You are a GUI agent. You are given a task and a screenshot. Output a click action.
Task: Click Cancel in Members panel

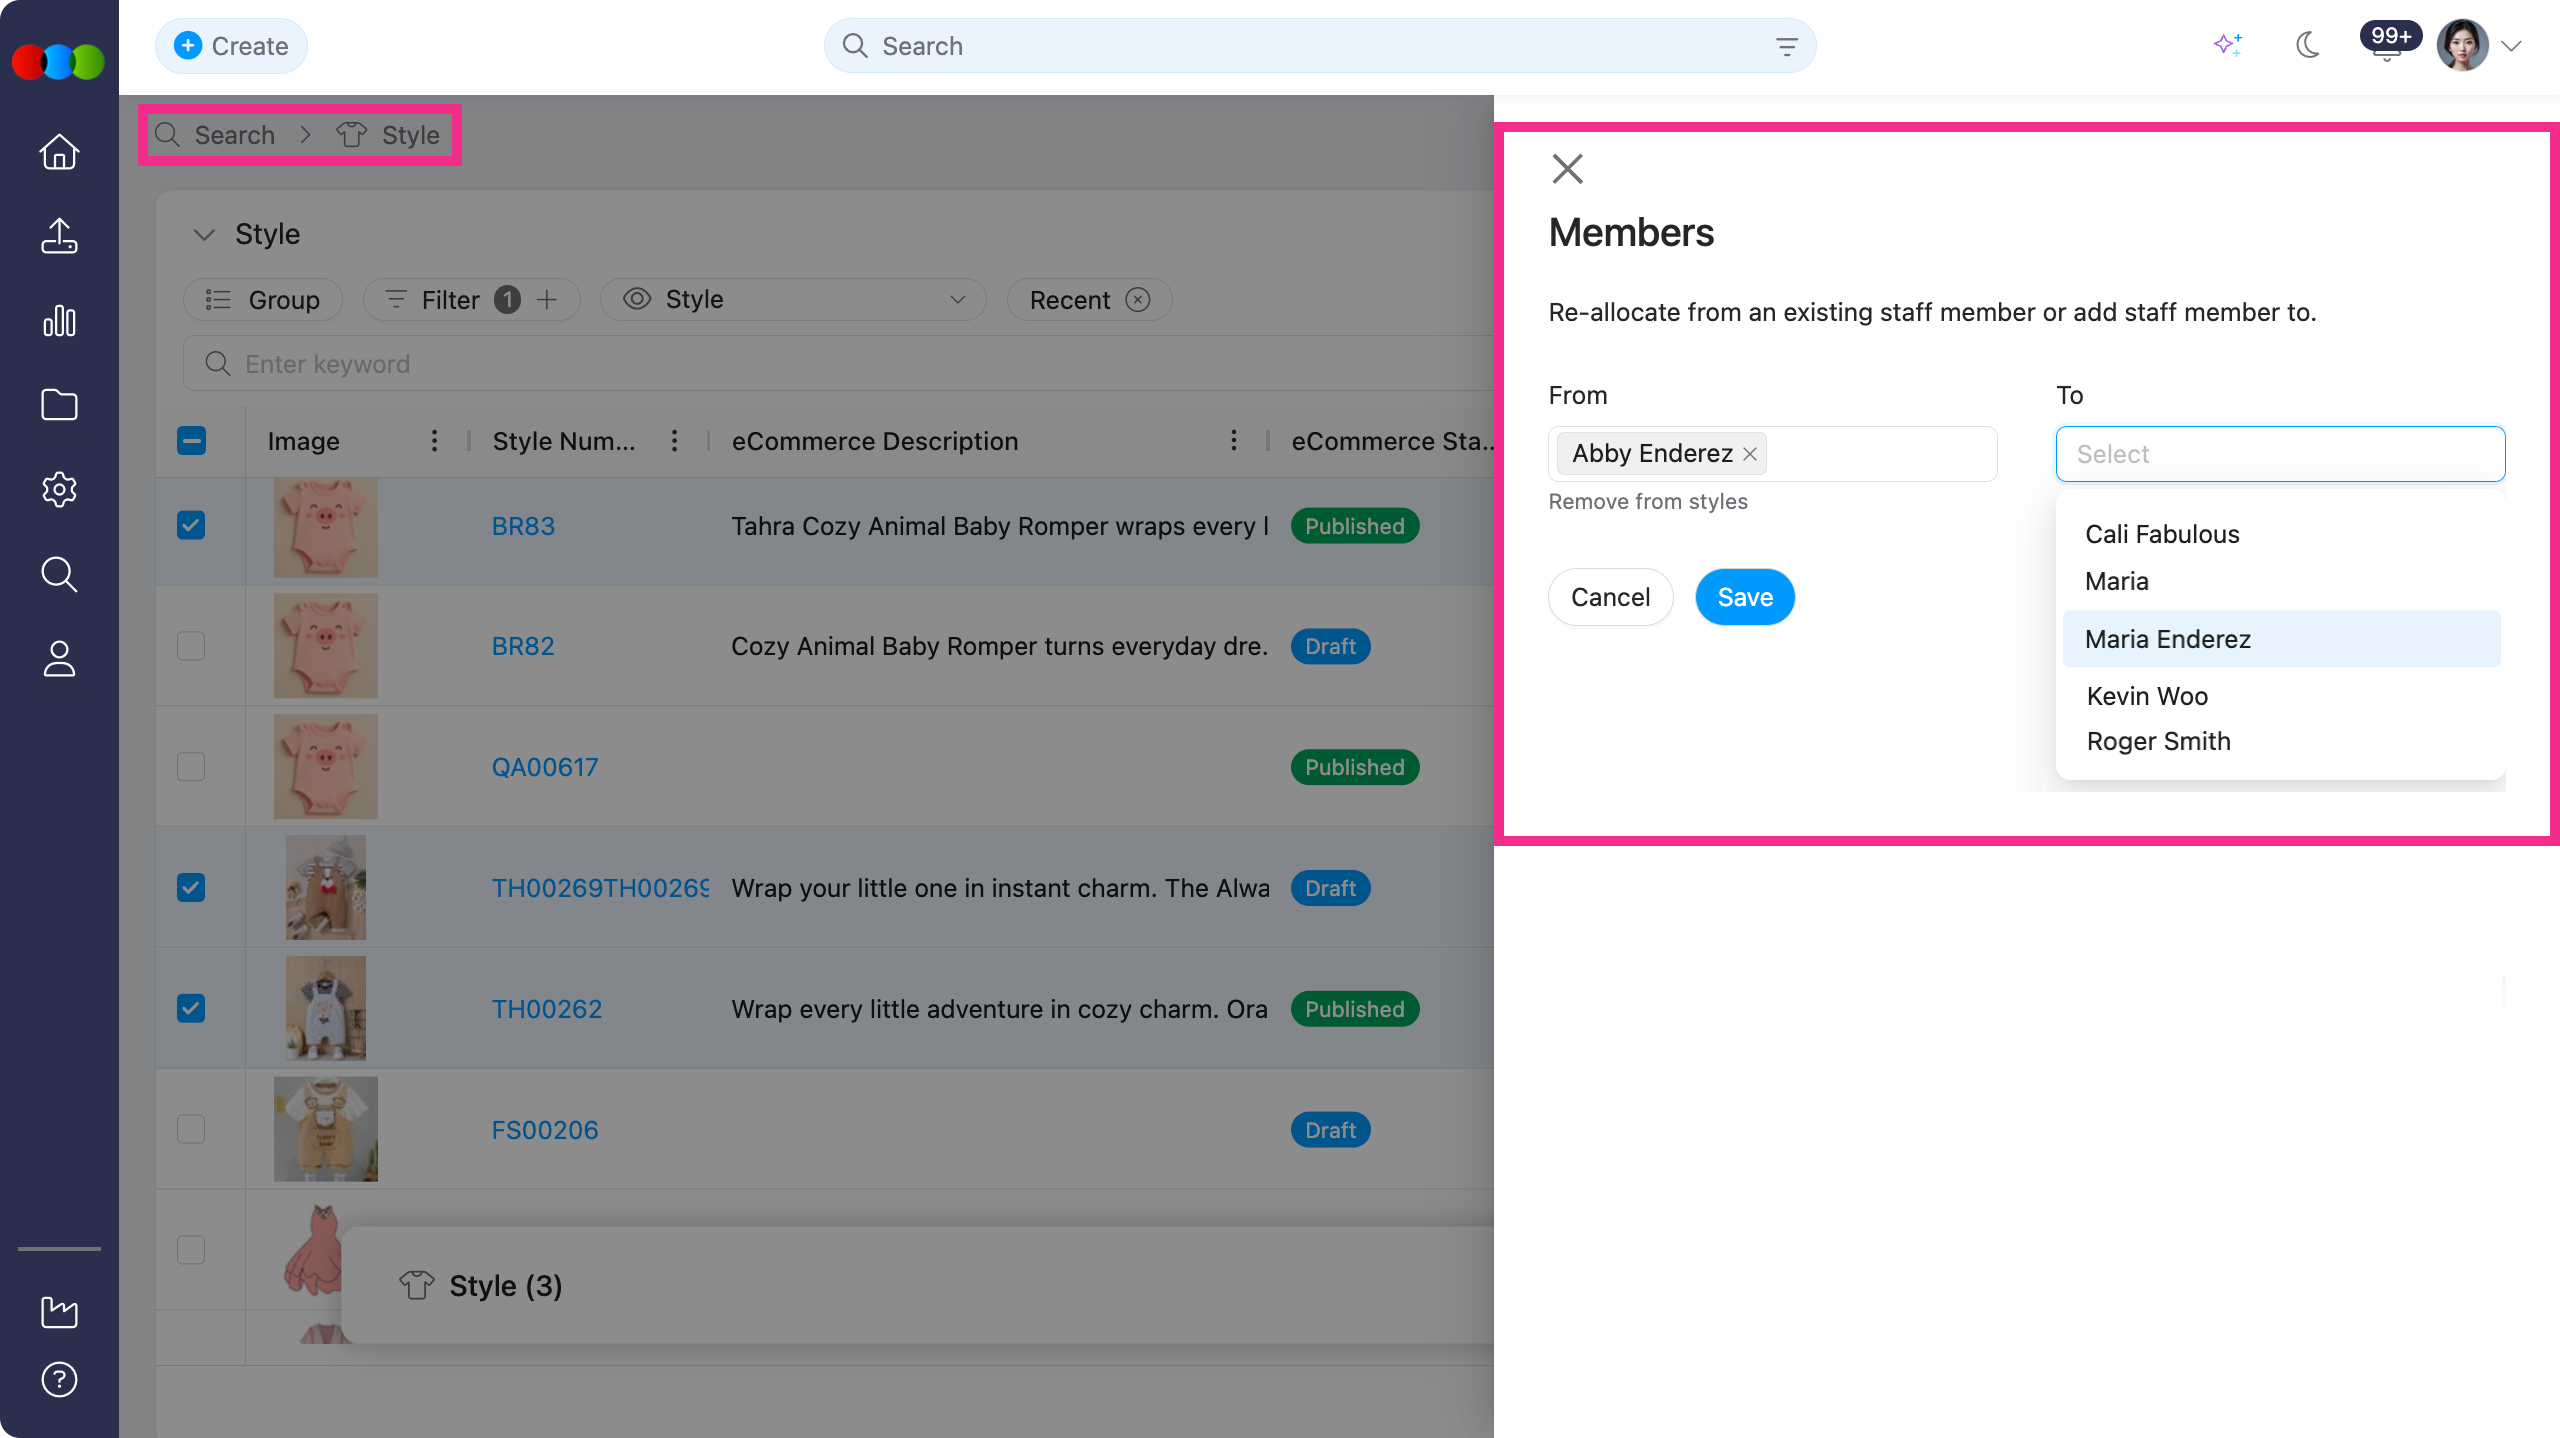[x=1610, y=597]
